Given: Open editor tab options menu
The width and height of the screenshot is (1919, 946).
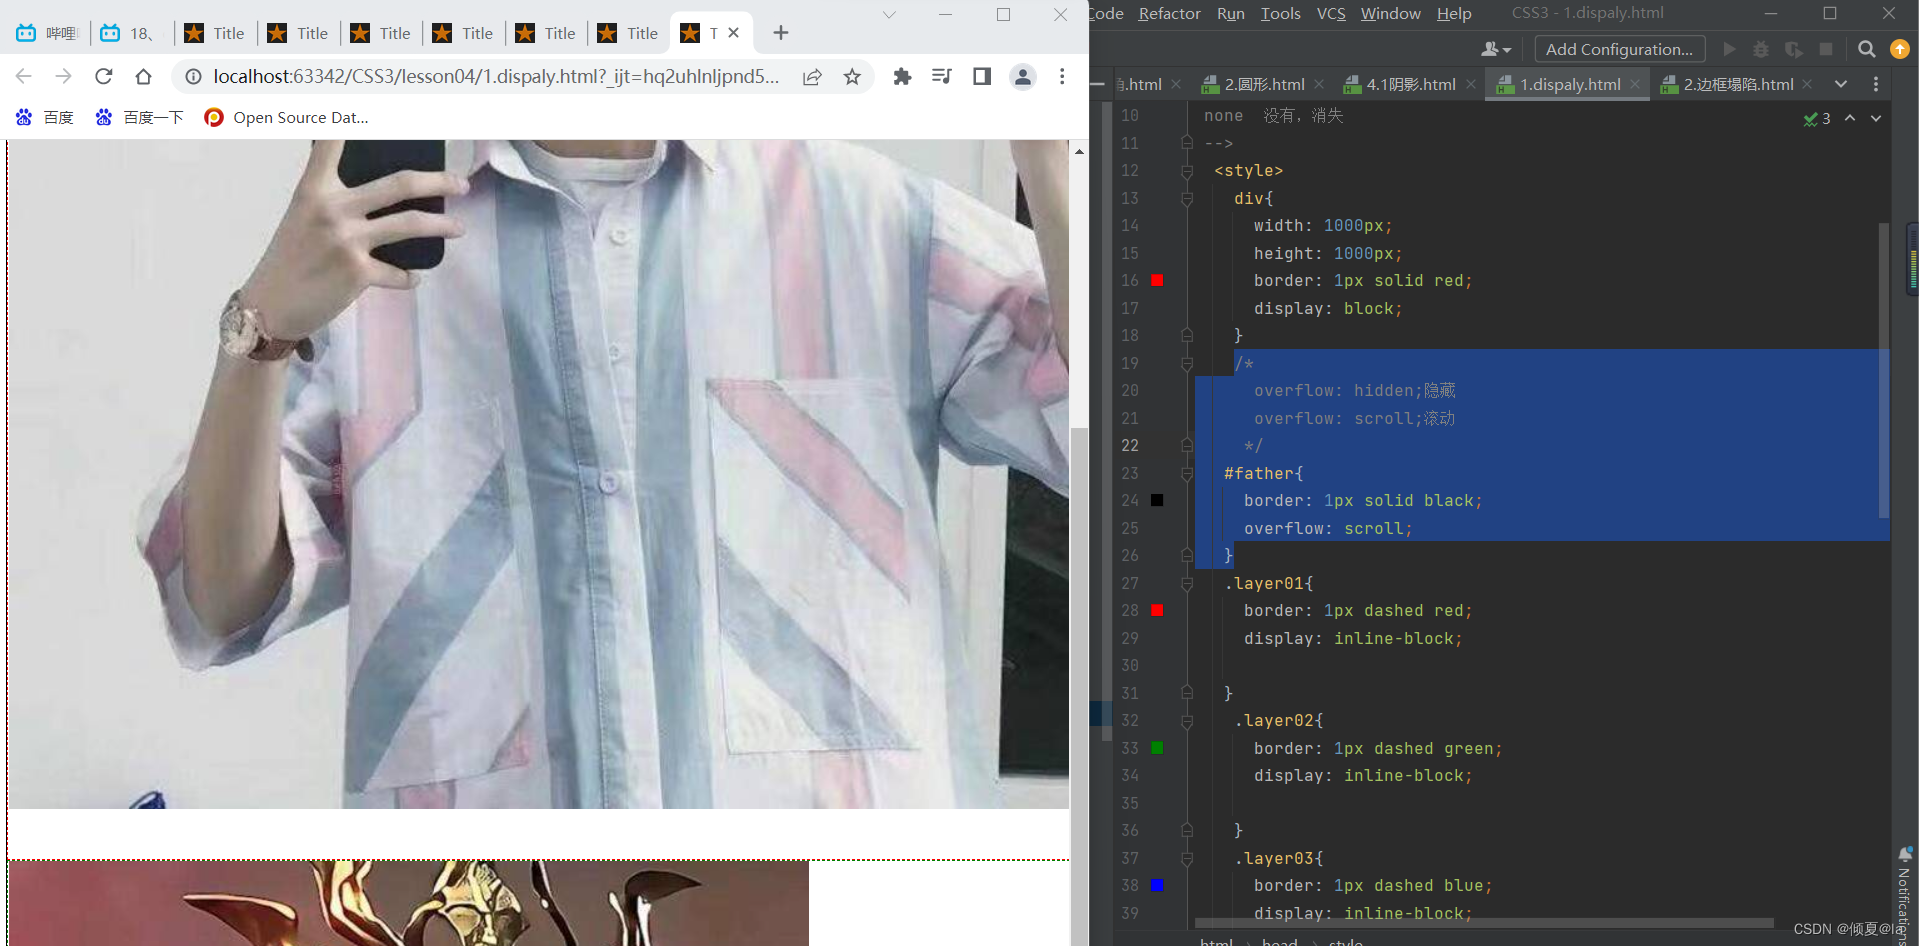Looking at the screenshot, I should click(1876, 85).
